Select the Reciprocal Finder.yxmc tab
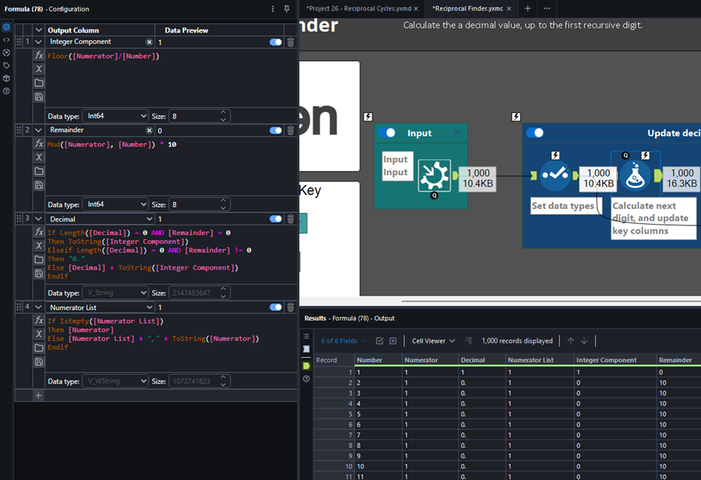 pyautogui.click(x=467, y=8)
